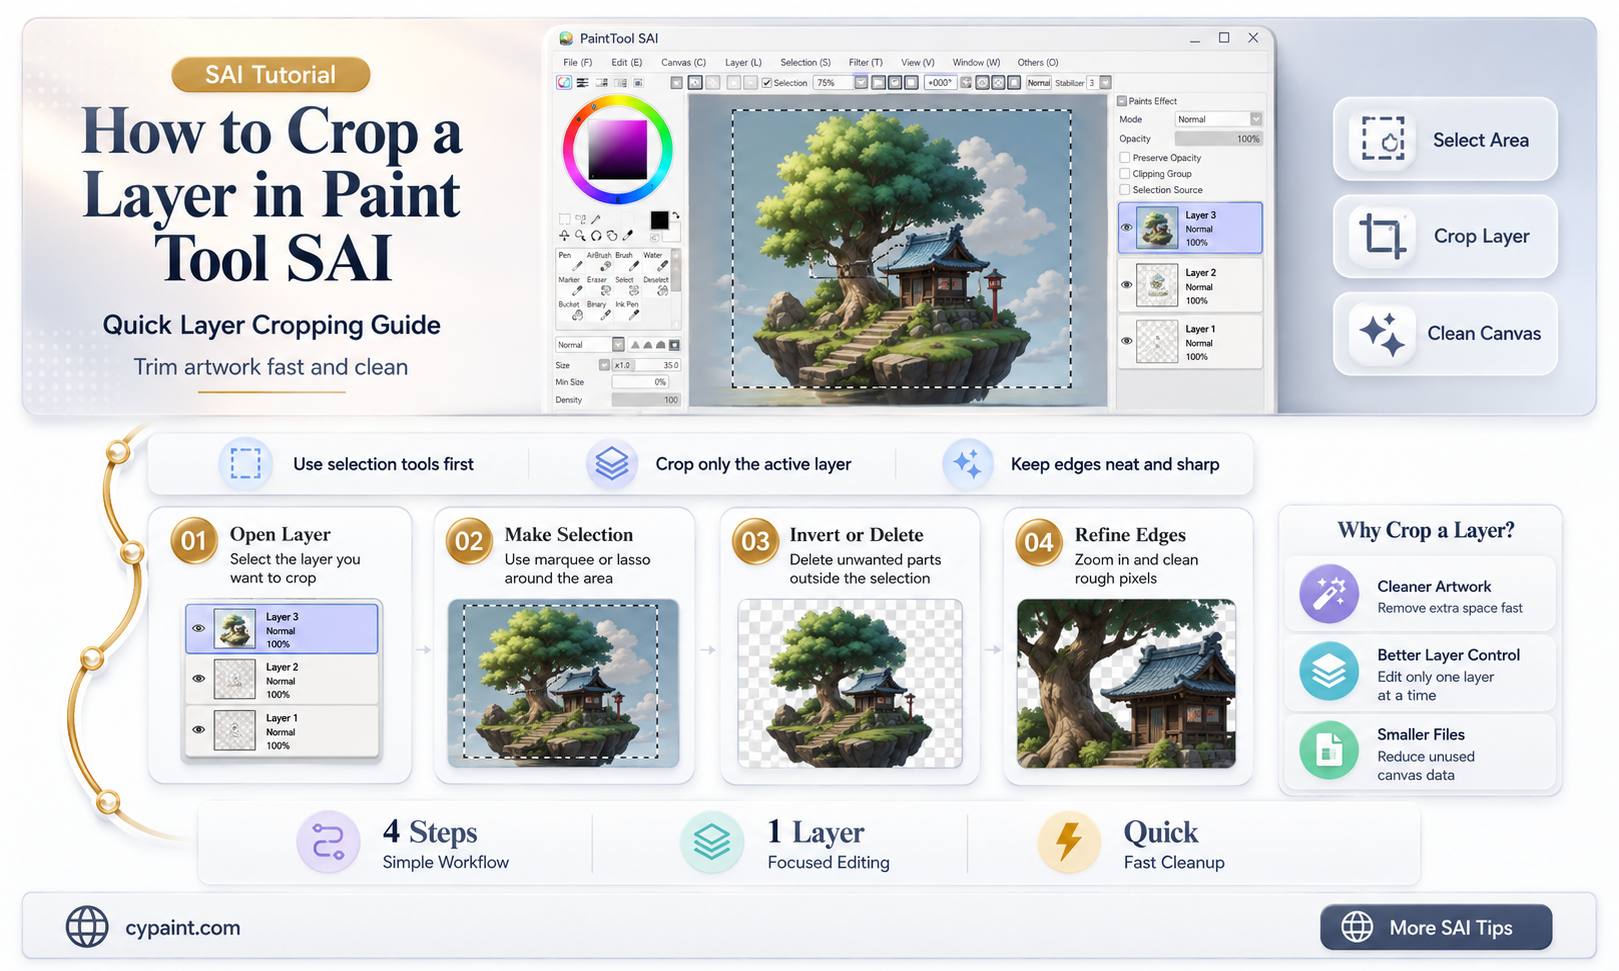Viewport: 1619px width, 971px height.
Task: Click the Crop Layer button
Action: [x=1445, y=236]
